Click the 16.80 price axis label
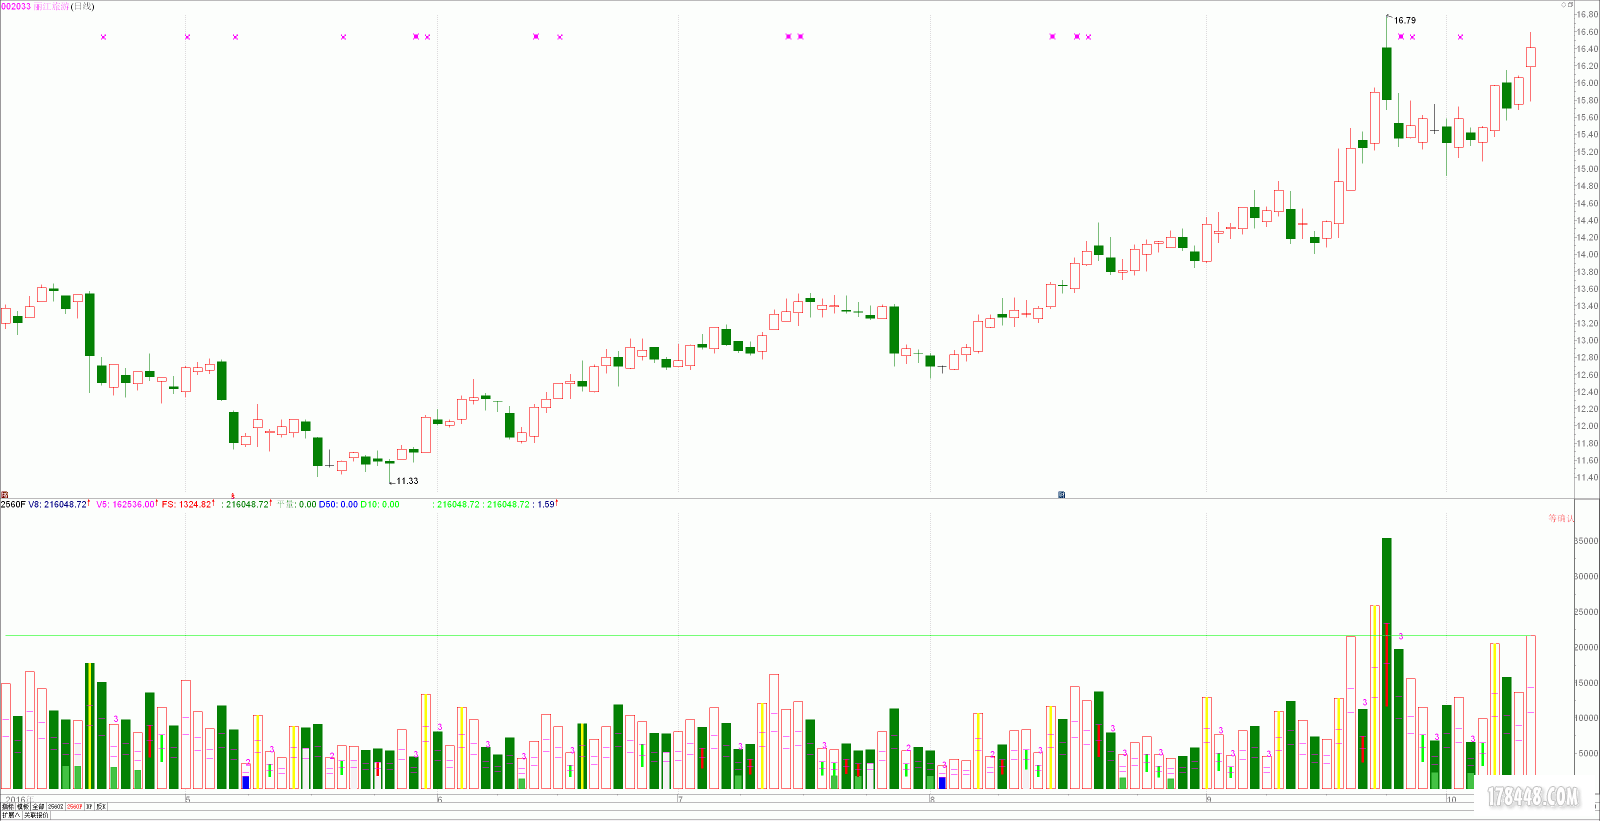The width and height of the screenshot is (1600, 821). point(1587,14)
